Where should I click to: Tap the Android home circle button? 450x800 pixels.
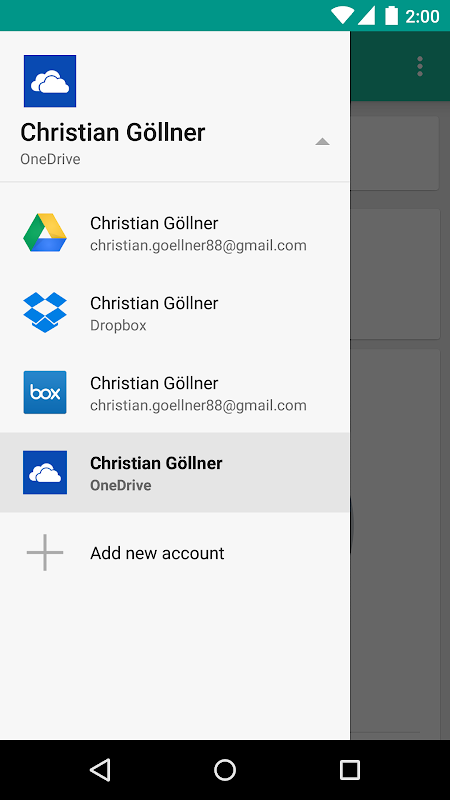225,770
